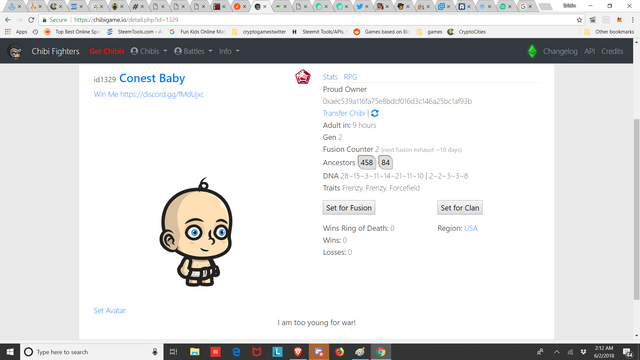640x360 pixels.
Task: Click the taskbar clock showing 2:12 AM
Action: 604,352
